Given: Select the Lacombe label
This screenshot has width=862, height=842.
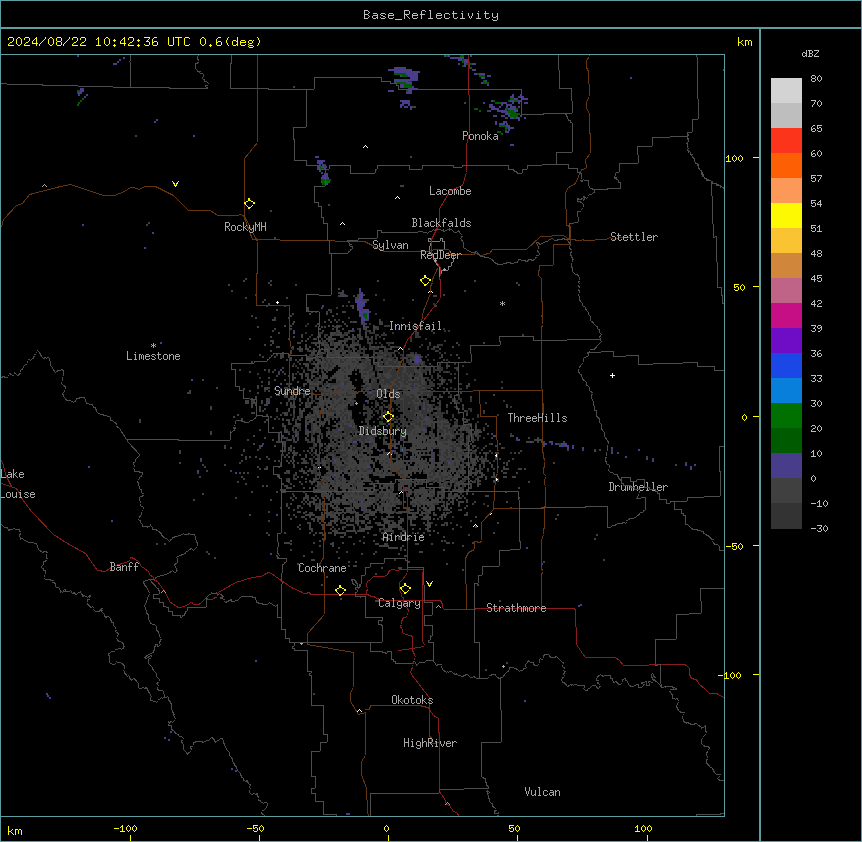Looking at the screenshot, I should (450, 191).
